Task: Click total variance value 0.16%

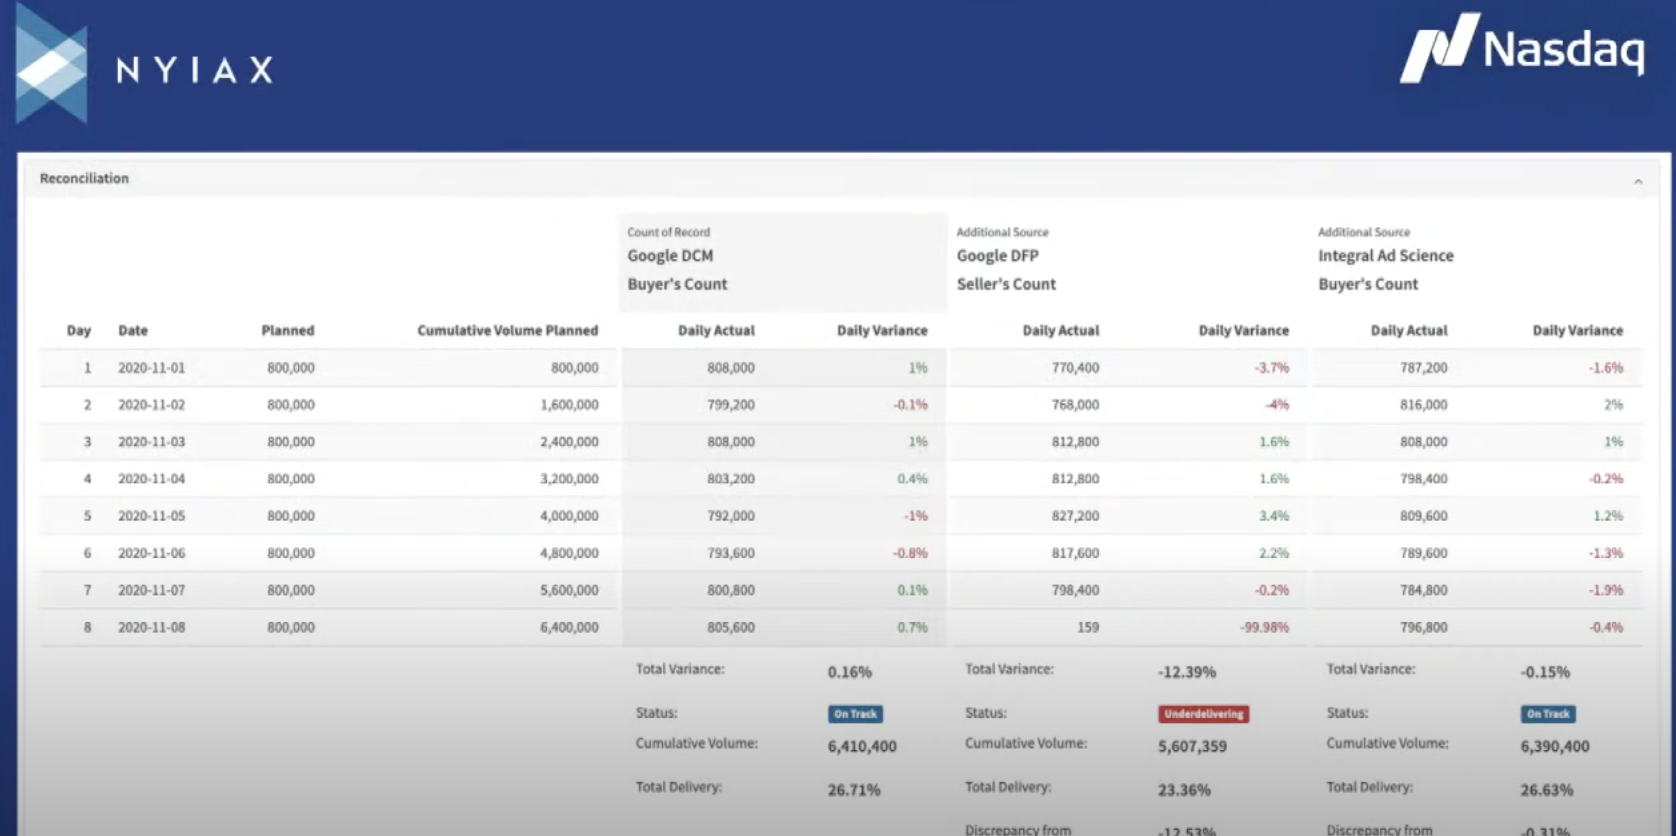Action: (x=849, y=672)
